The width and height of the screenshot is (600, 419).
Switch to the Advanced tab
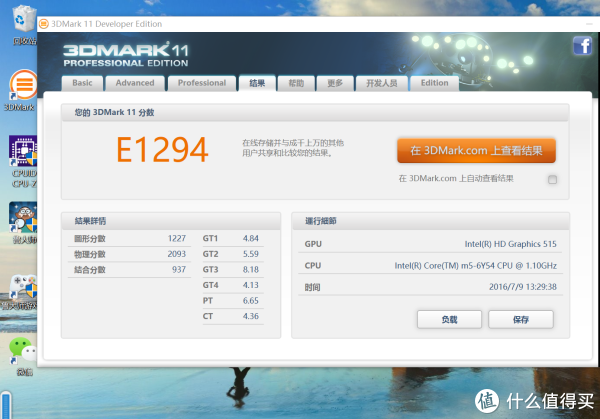[135, 83]
